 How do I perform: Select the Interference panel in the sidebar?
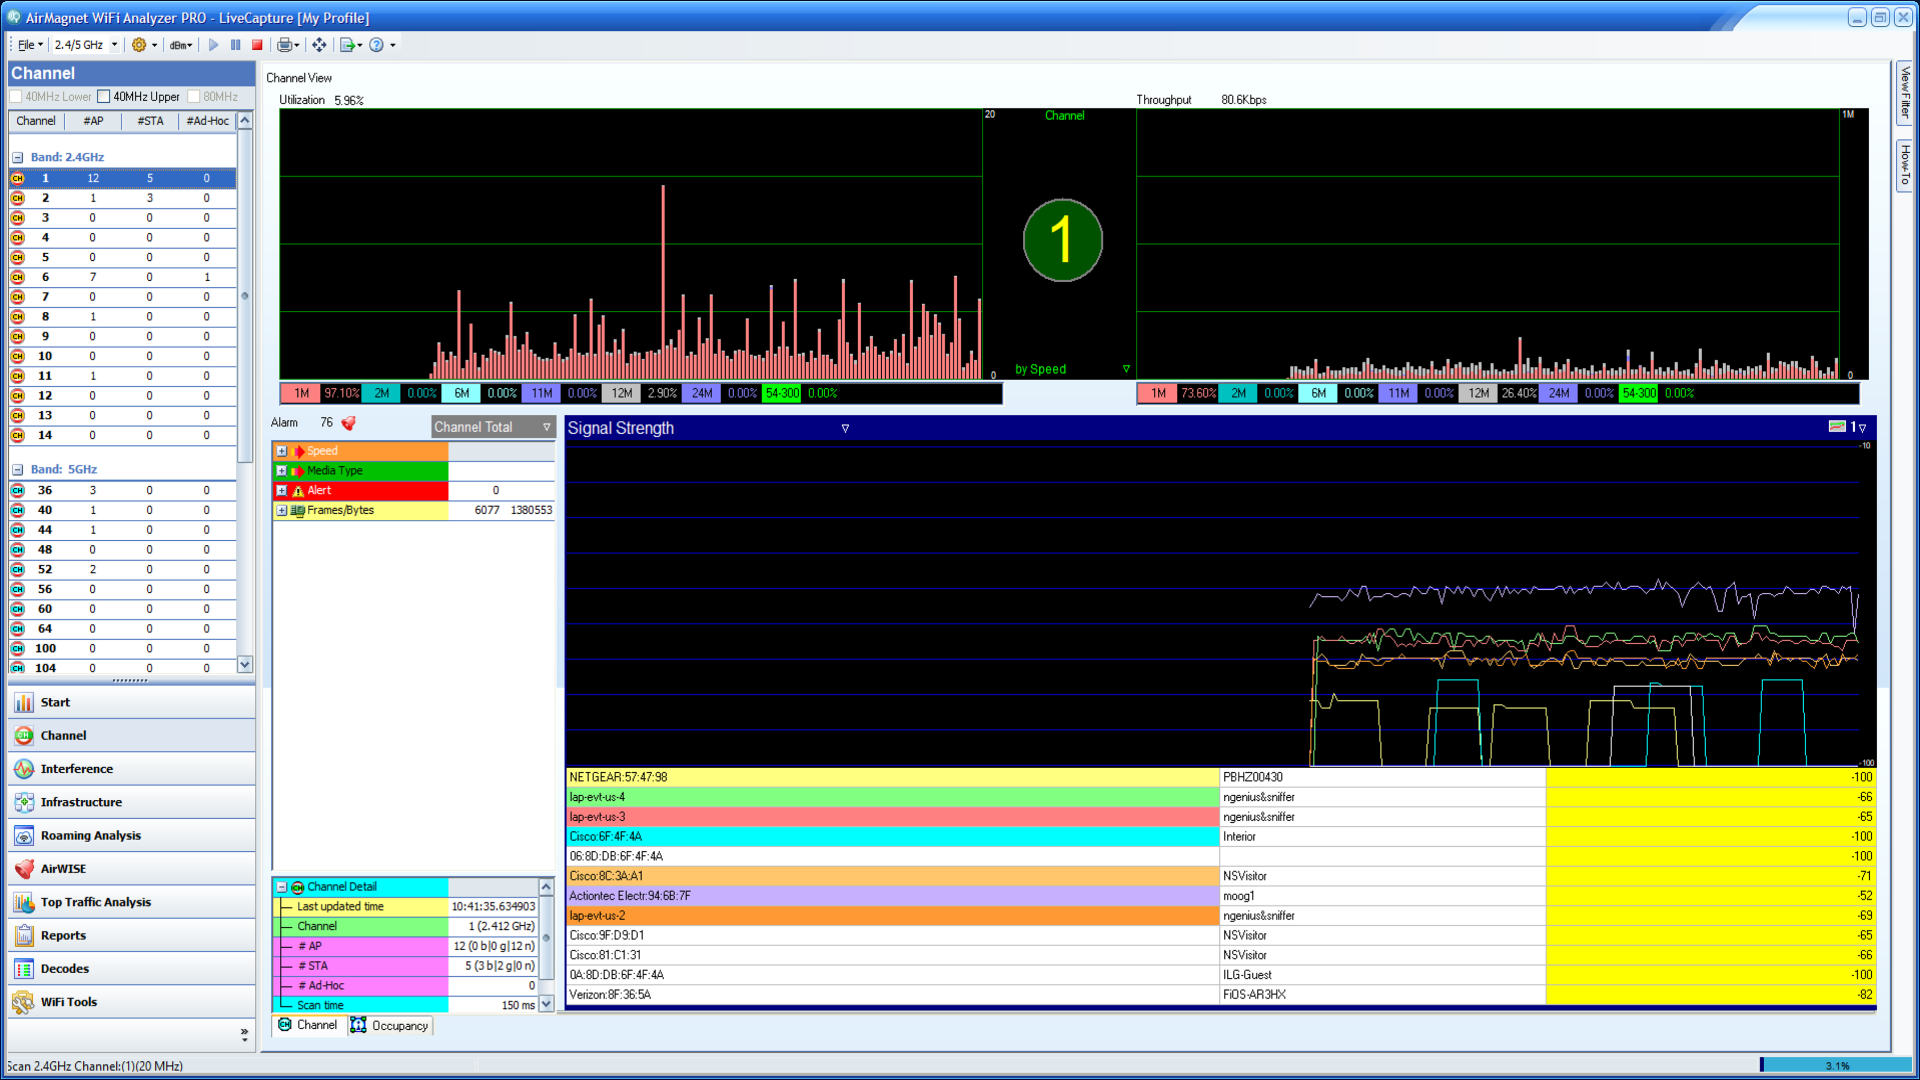coord(76,768)
